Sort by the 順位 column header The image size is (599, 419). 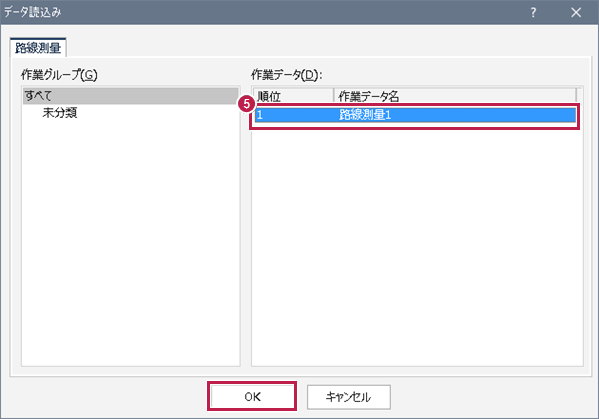(x=293, y=96)
